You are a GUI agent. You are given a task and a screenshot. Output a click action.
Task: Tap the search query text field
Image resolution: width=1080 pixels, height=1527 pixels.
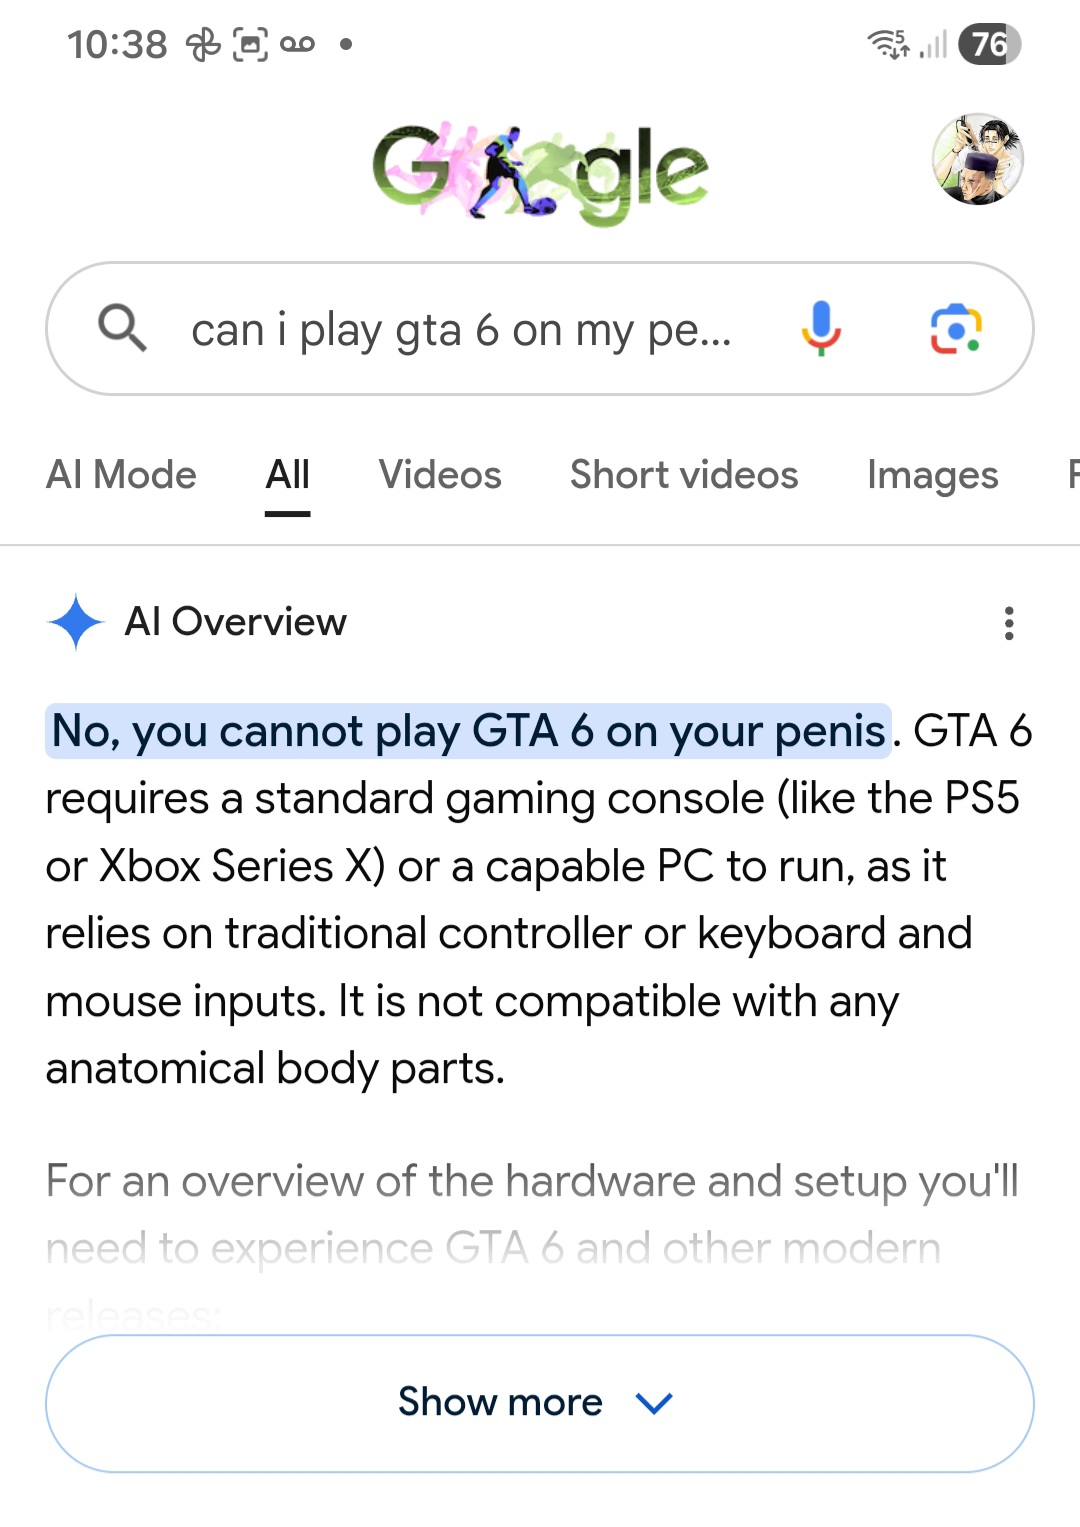[462, 330]
